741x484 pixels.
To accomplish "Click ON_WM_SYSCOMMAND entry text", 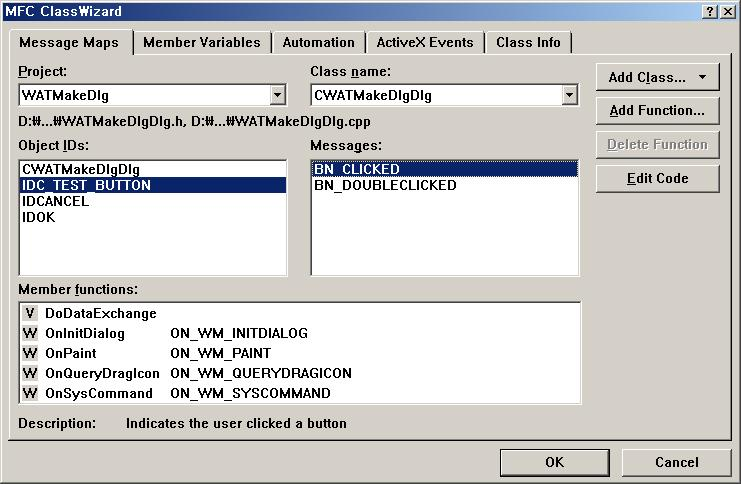I will (x=250, y=393).
